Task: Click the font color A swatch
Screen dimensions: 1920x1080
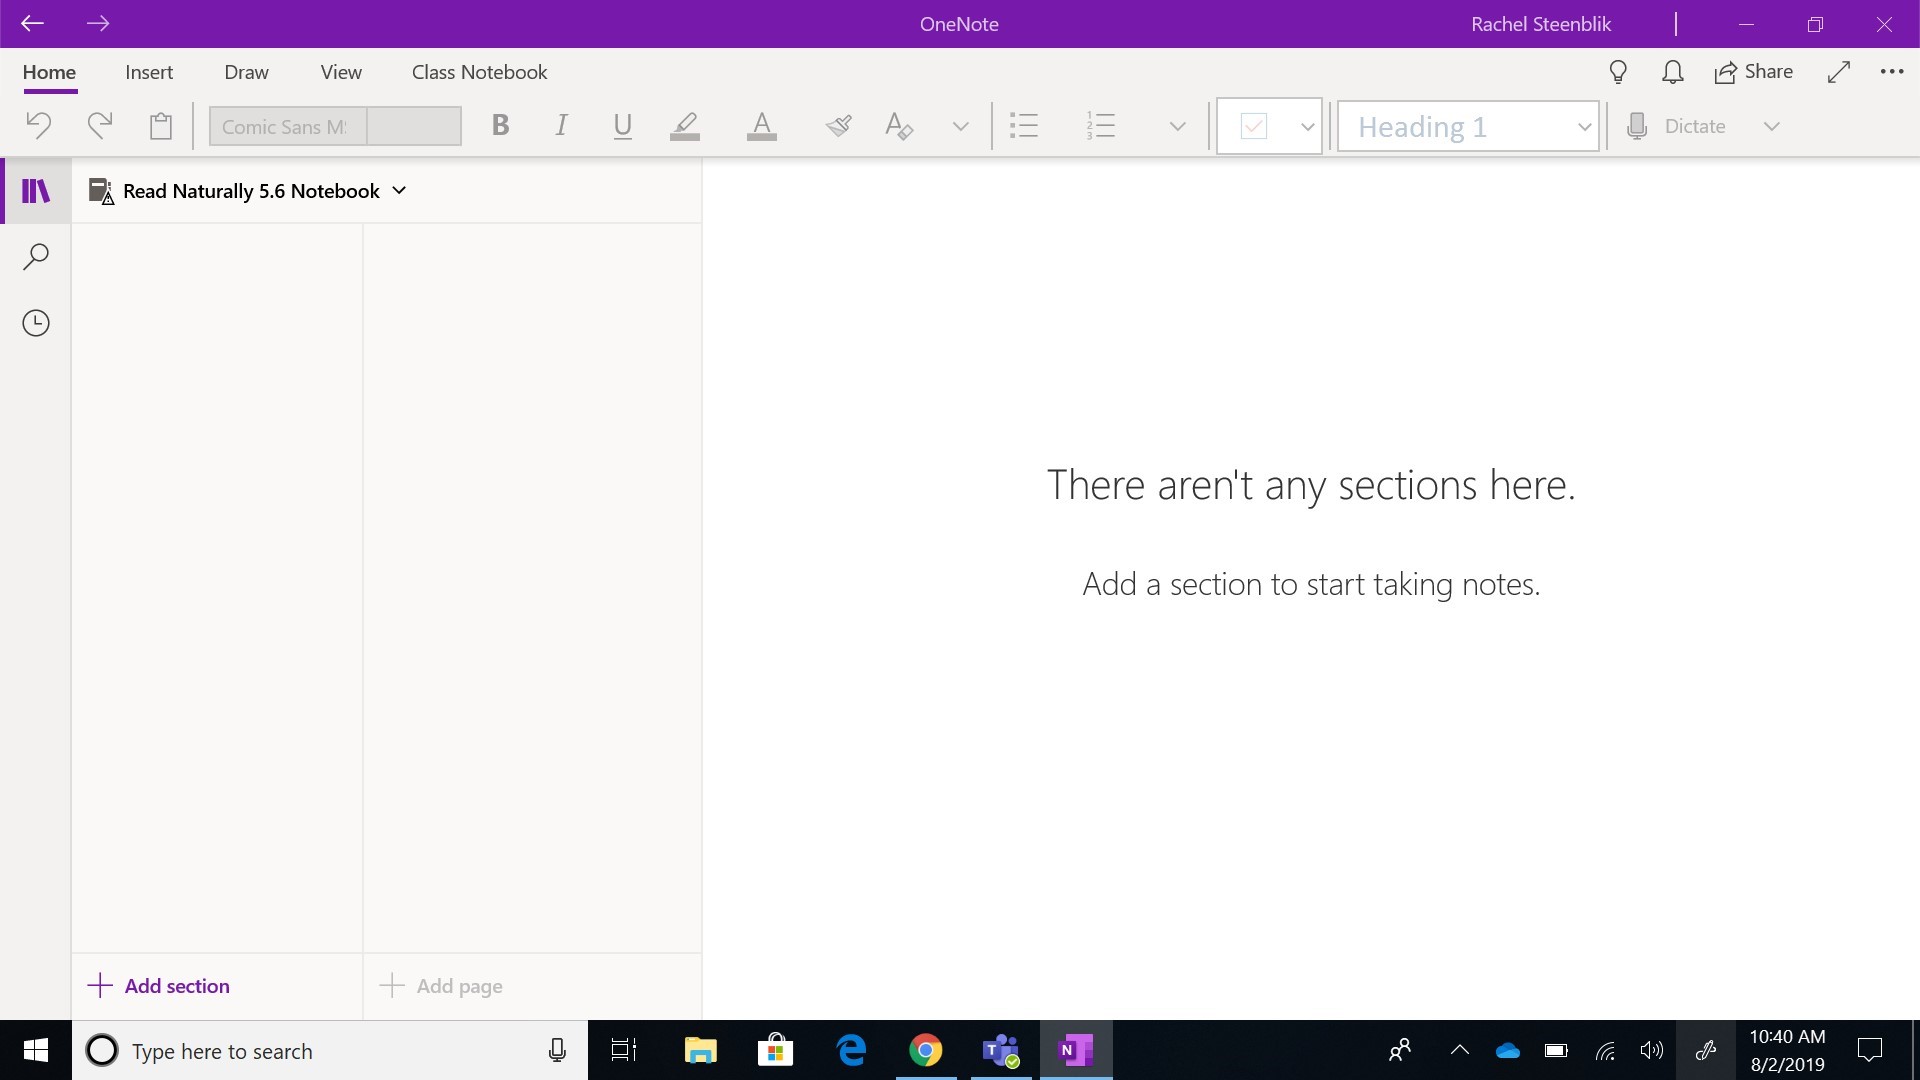Action: pos(761,126)
